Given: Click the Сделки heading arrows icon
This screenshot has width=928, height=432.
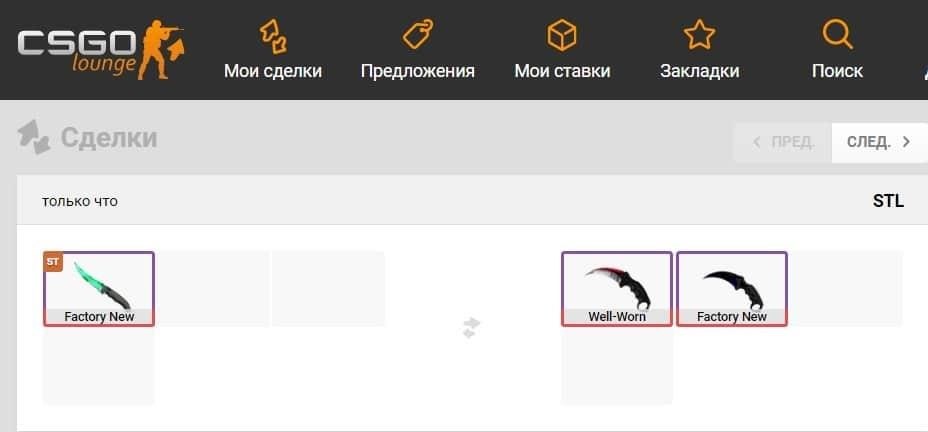Looking at the screenshot, I should pos(33,137).
